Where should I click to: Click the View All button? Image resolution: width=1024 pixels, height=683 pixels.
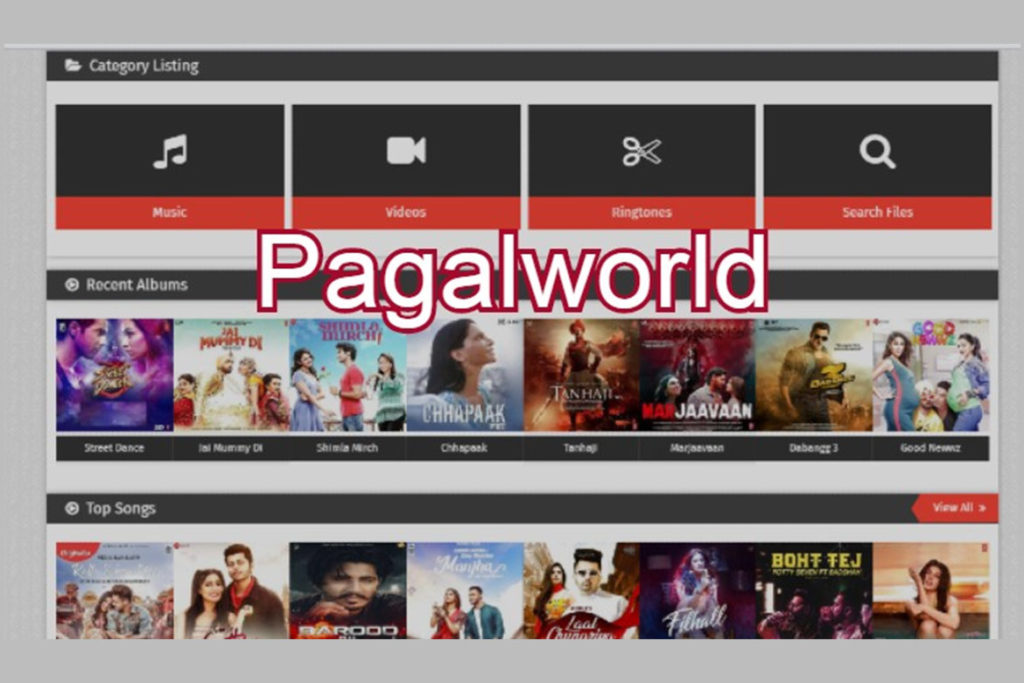tap(955, 507)
